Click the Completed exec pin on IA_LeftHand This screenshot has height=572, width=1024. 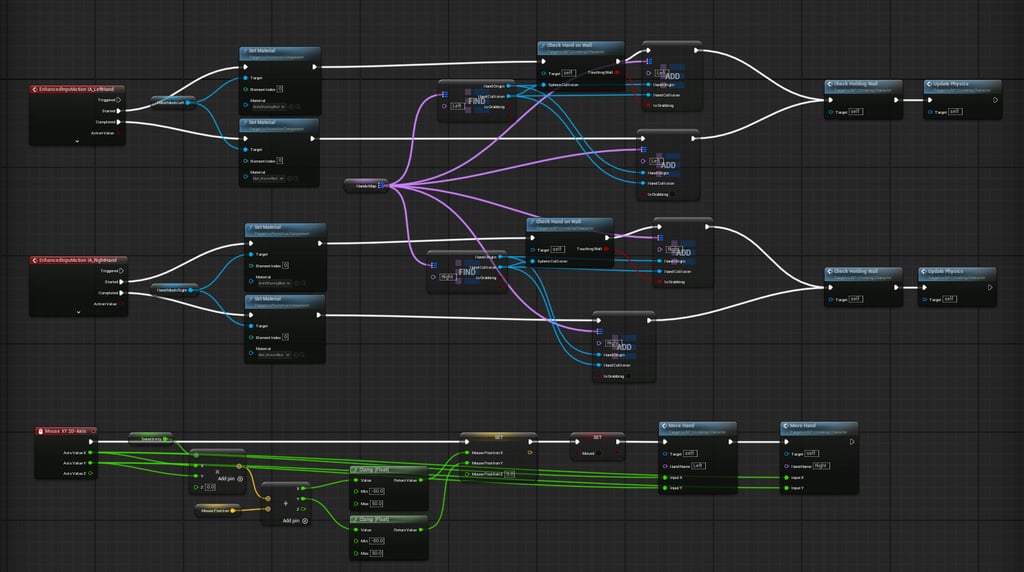click(118, 122)
